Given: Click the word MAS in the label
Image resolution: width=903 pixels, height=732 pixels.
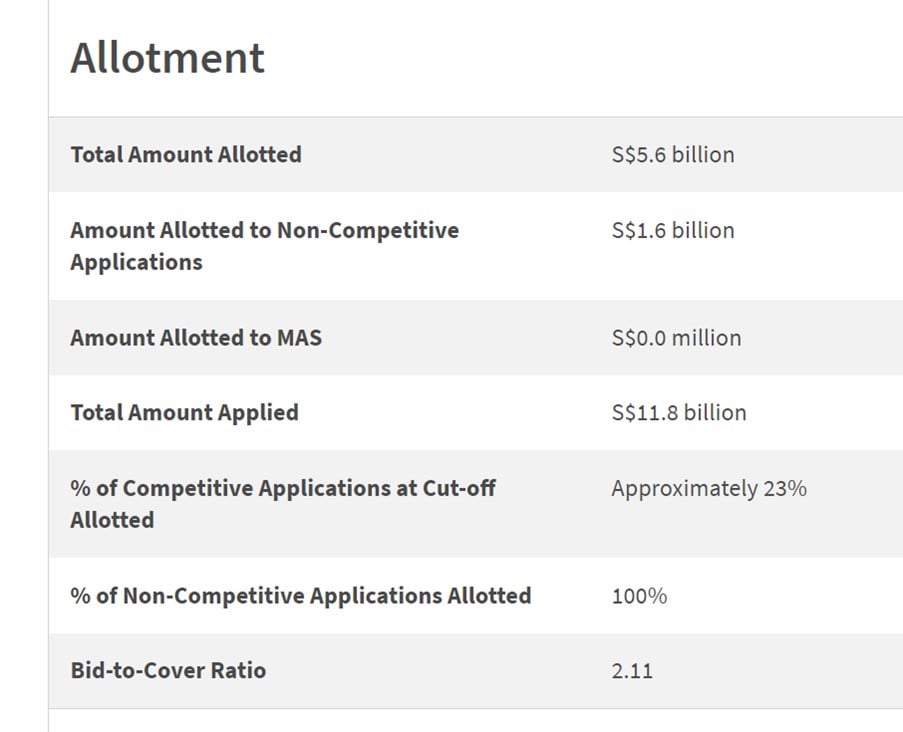Looking at the screenshot, I should click(299, 337).
